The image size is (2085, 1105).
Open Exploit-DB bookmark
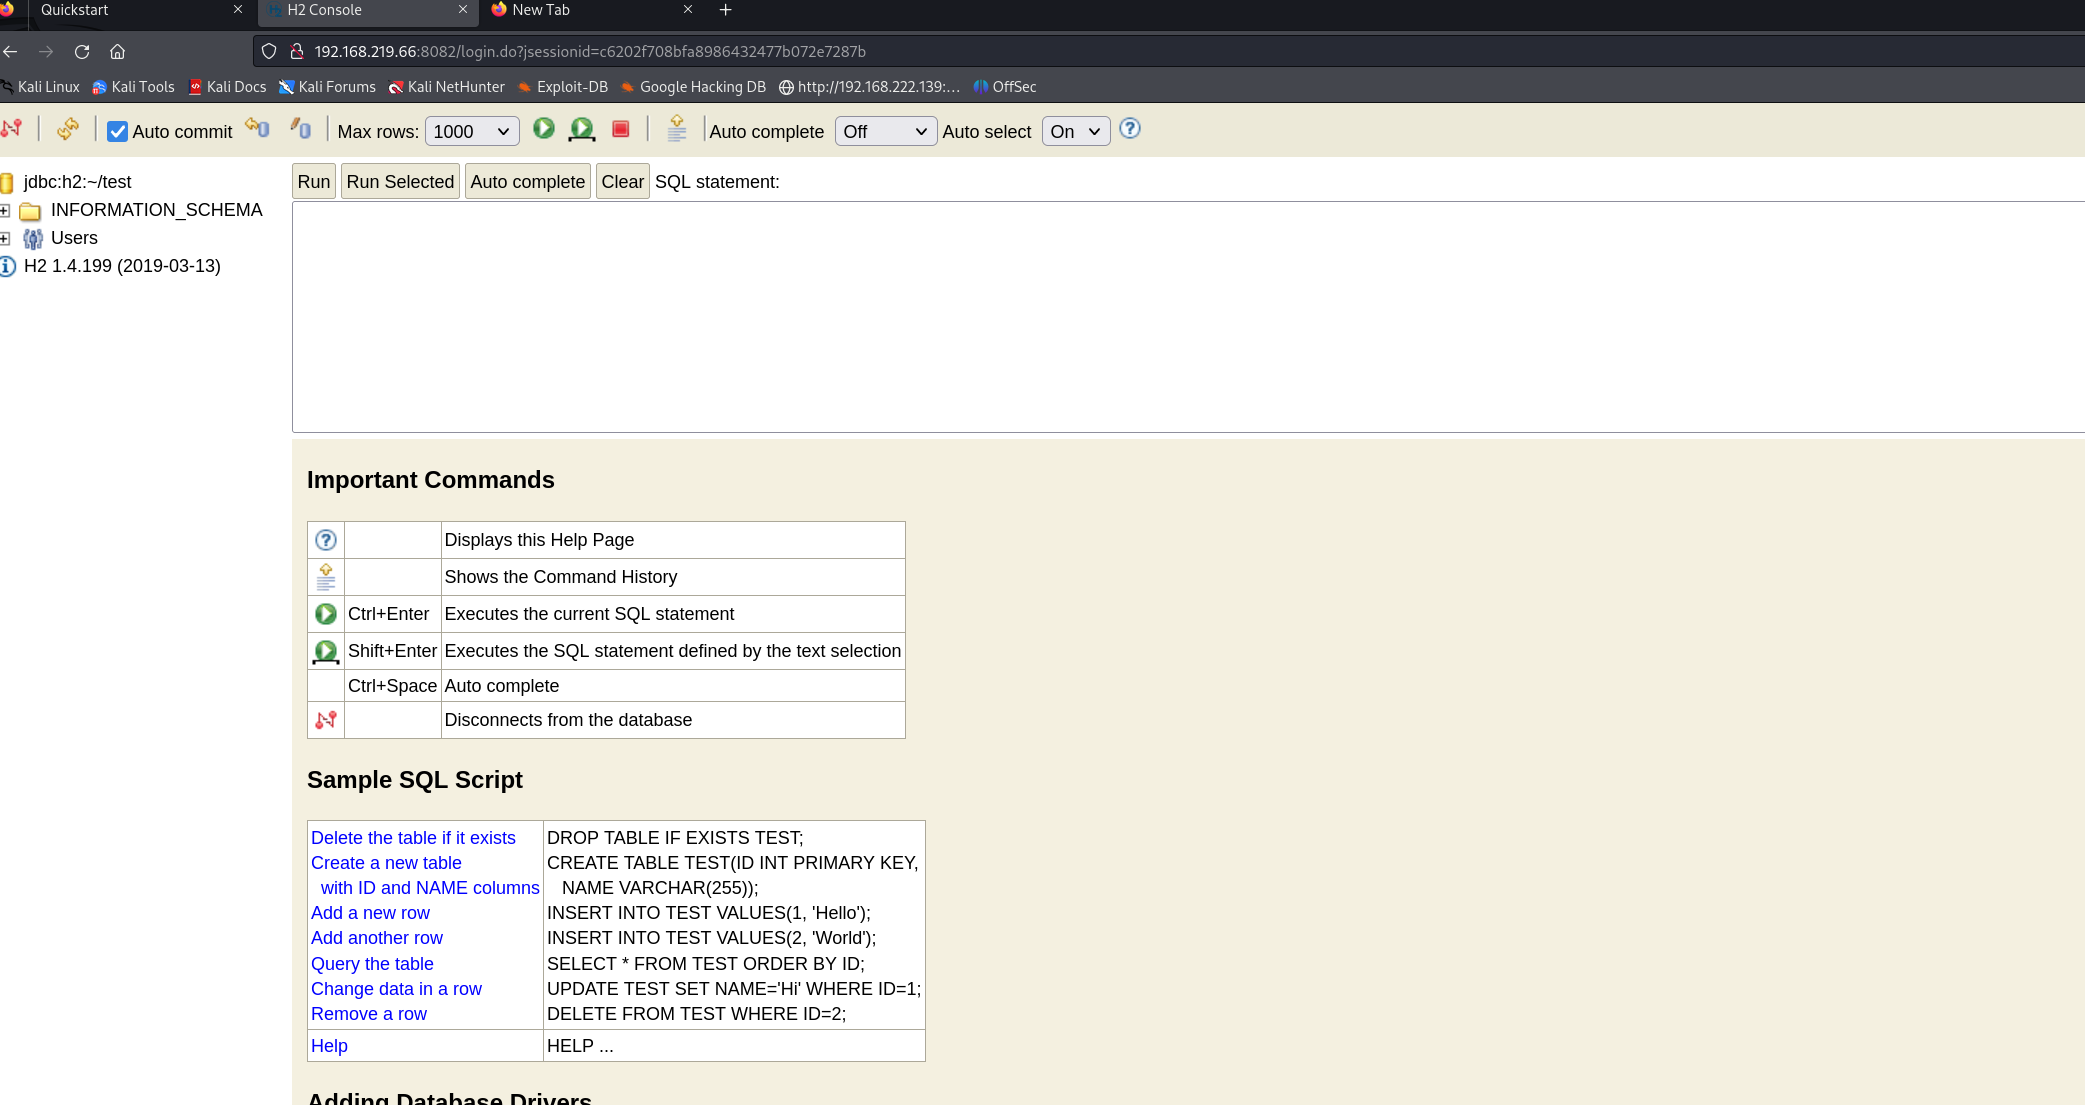(562, 87)
